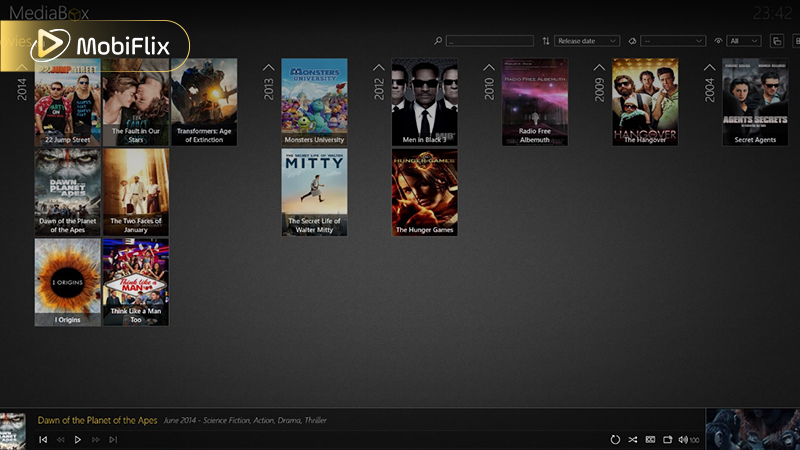The image size is (800, 450).
Task: Click the fullscreen display icon in player bar
Action: point(667,439)
